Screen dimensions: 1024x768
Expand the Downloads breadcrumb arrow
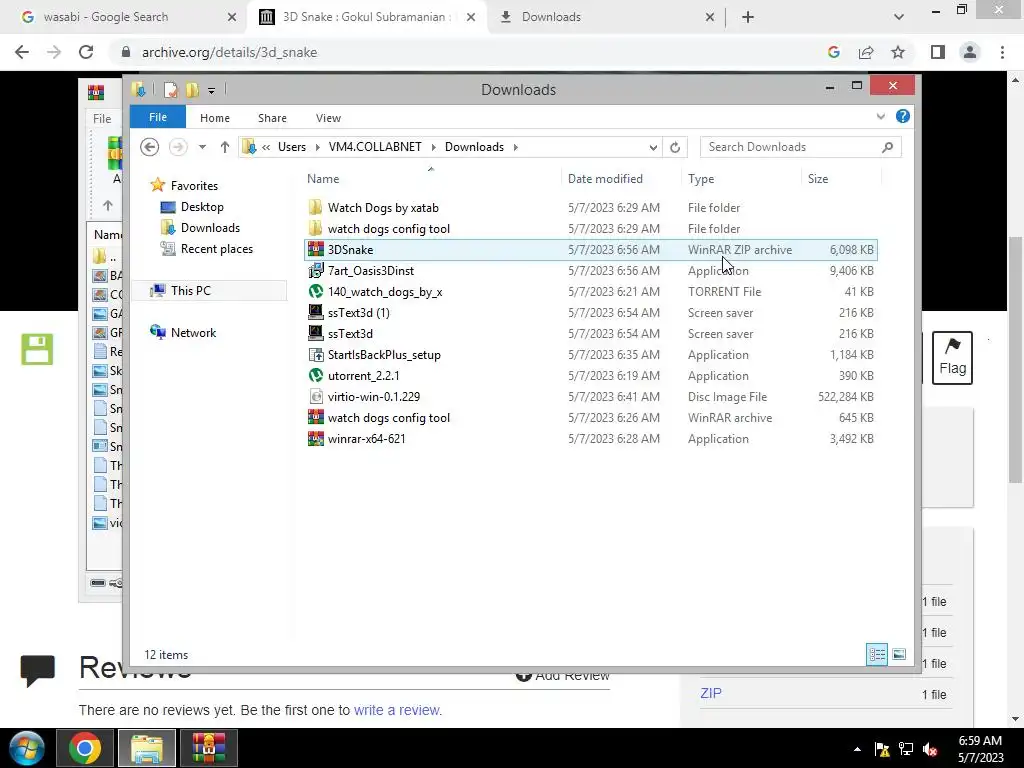pyautogui.click(x=516, y=147)
